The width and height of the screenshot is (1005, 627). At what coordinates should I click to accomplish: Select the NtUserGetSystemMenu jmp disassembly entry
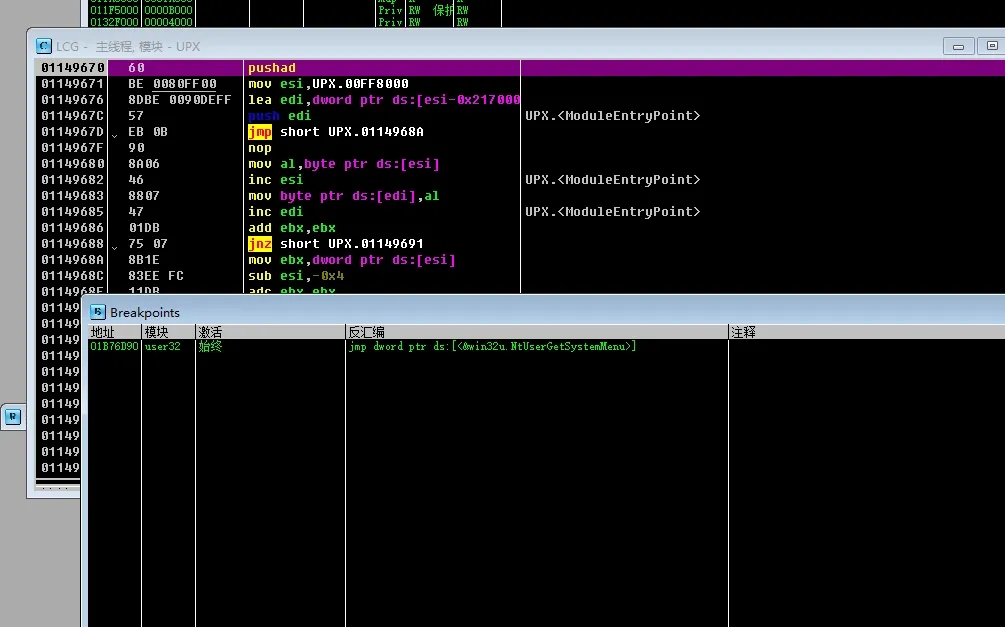[492, 346]
